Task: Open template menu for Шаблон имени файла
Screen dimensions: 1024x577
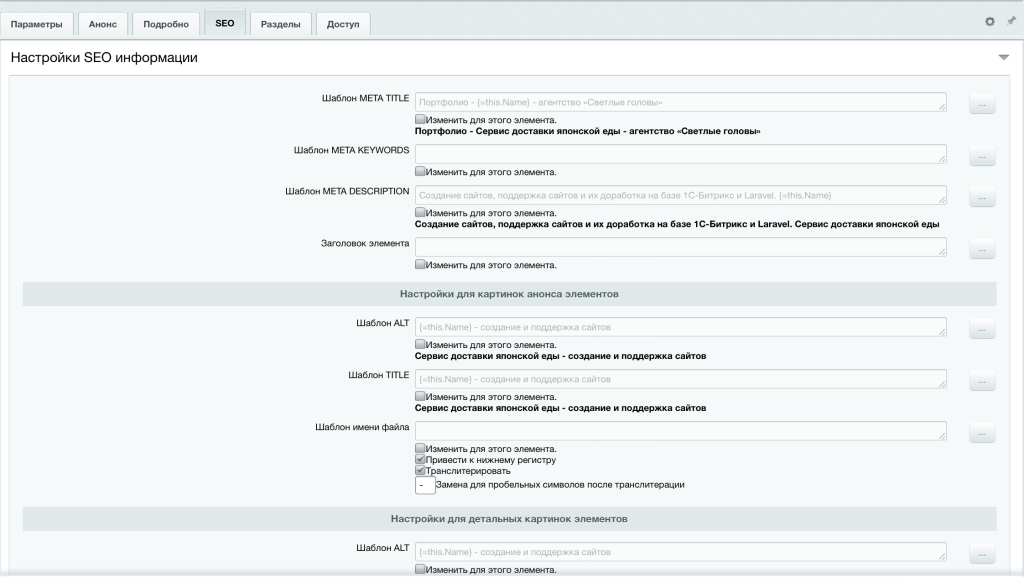Action: [982, 433]
